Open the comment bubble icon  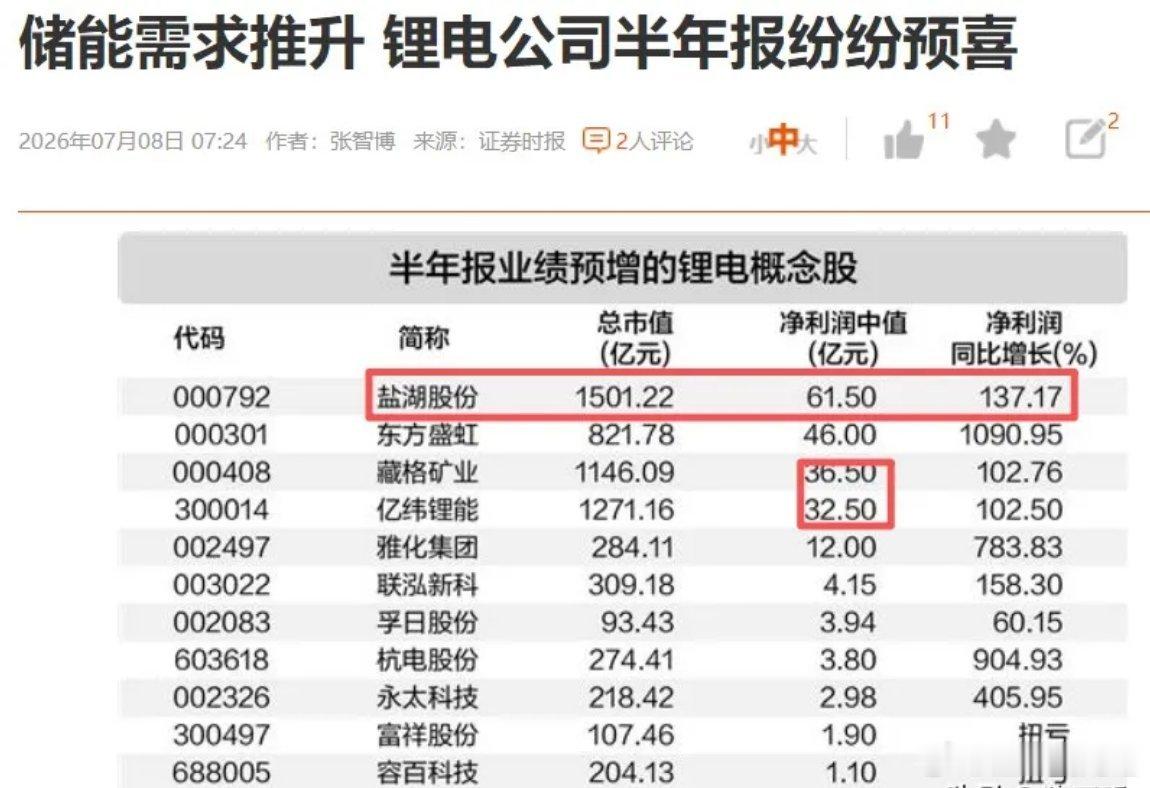pos(596,140)
